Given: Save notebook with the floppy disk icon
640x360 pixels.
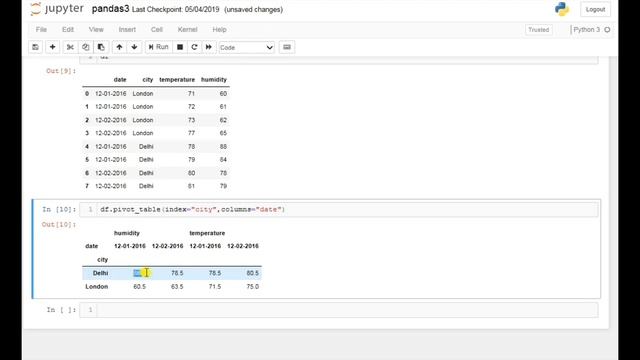Looking at the screenshot, I should click(36, 47).
